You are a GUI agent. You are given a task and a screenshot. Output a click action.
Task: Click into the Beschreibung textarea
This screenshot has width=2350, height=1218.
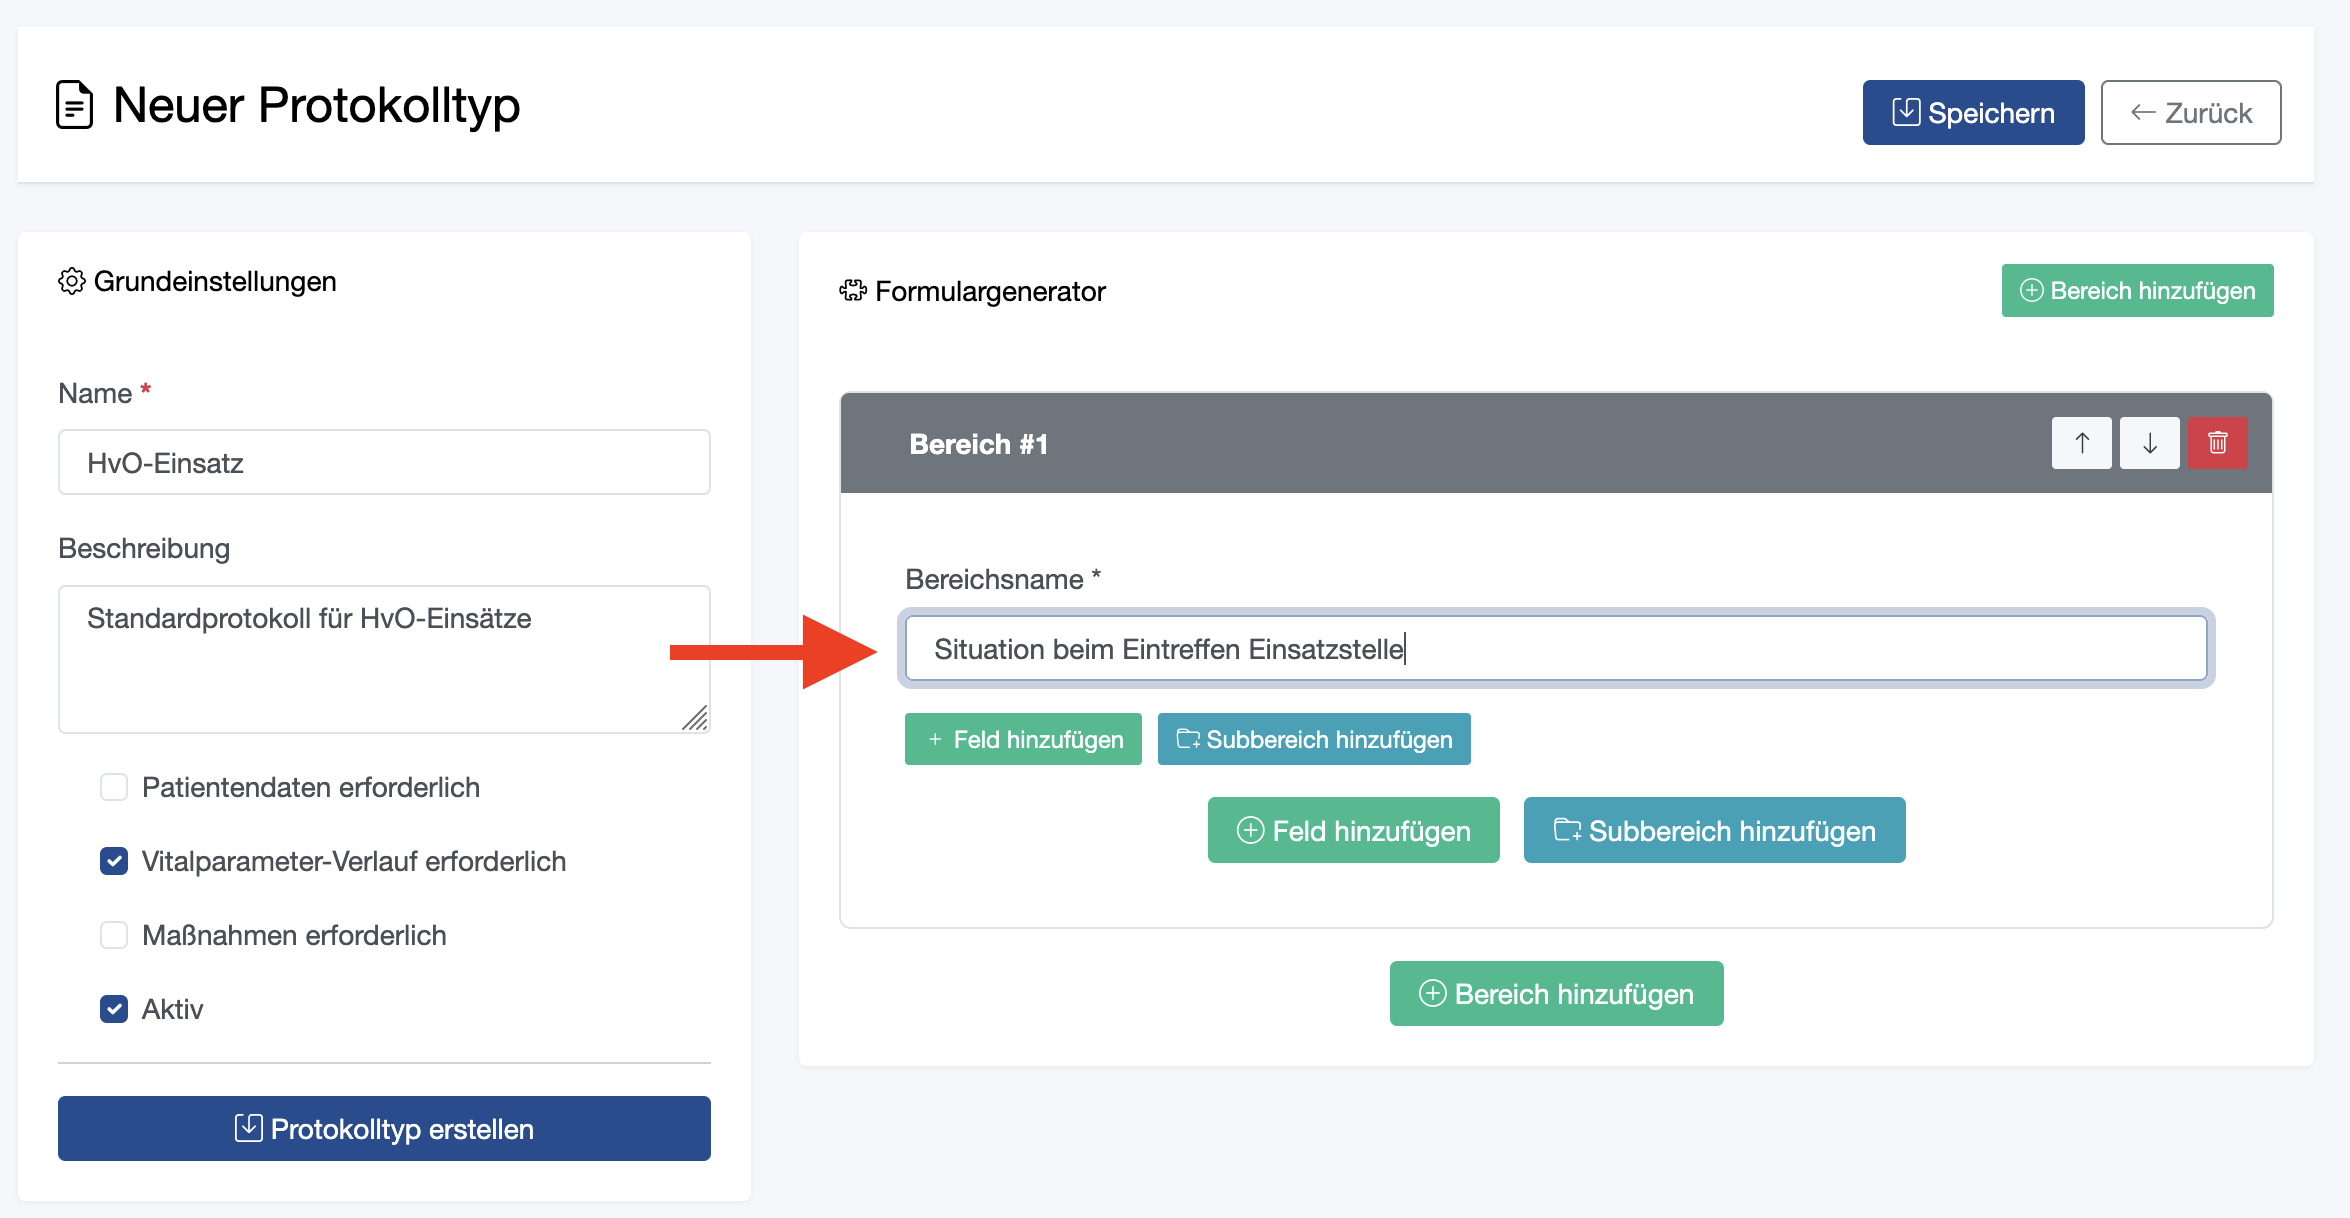coord(384,659)
